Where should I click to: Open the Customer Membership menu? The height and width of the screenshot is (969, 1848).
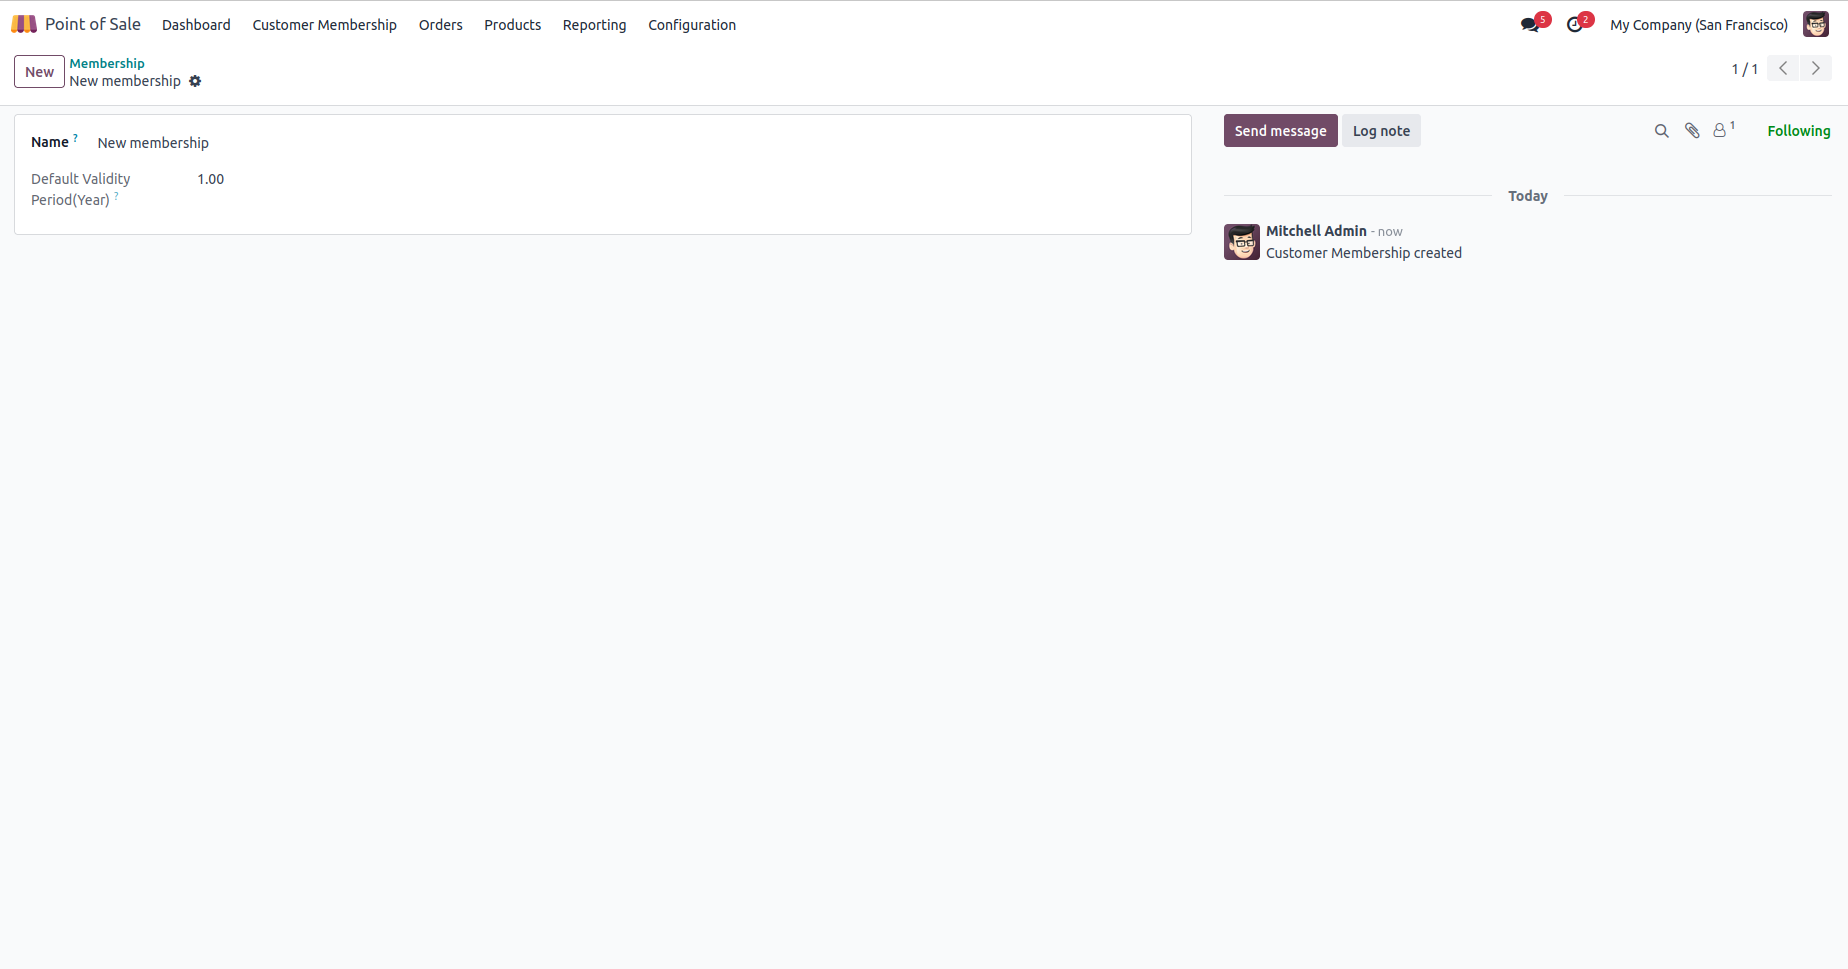(x=324, y=25)
